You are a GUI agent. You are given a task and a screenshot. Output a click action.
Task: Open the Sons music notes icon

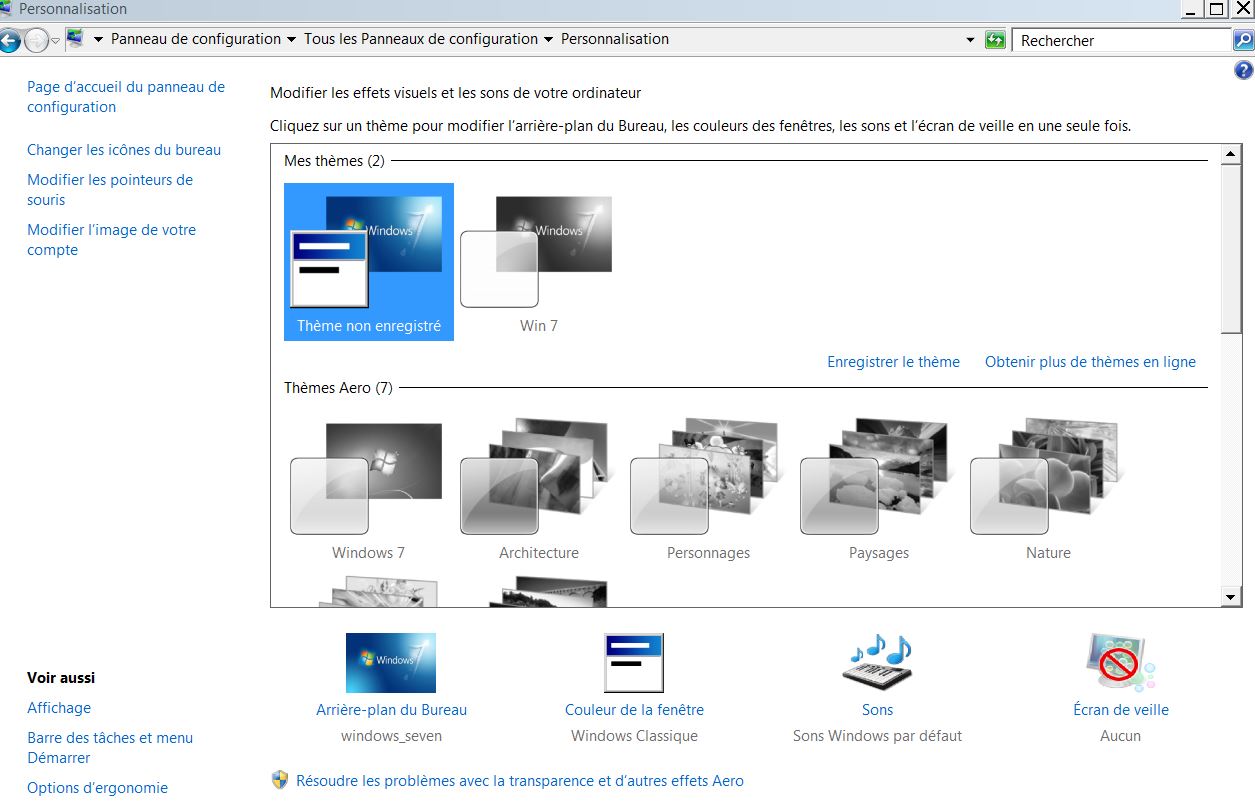pos(877,663)
